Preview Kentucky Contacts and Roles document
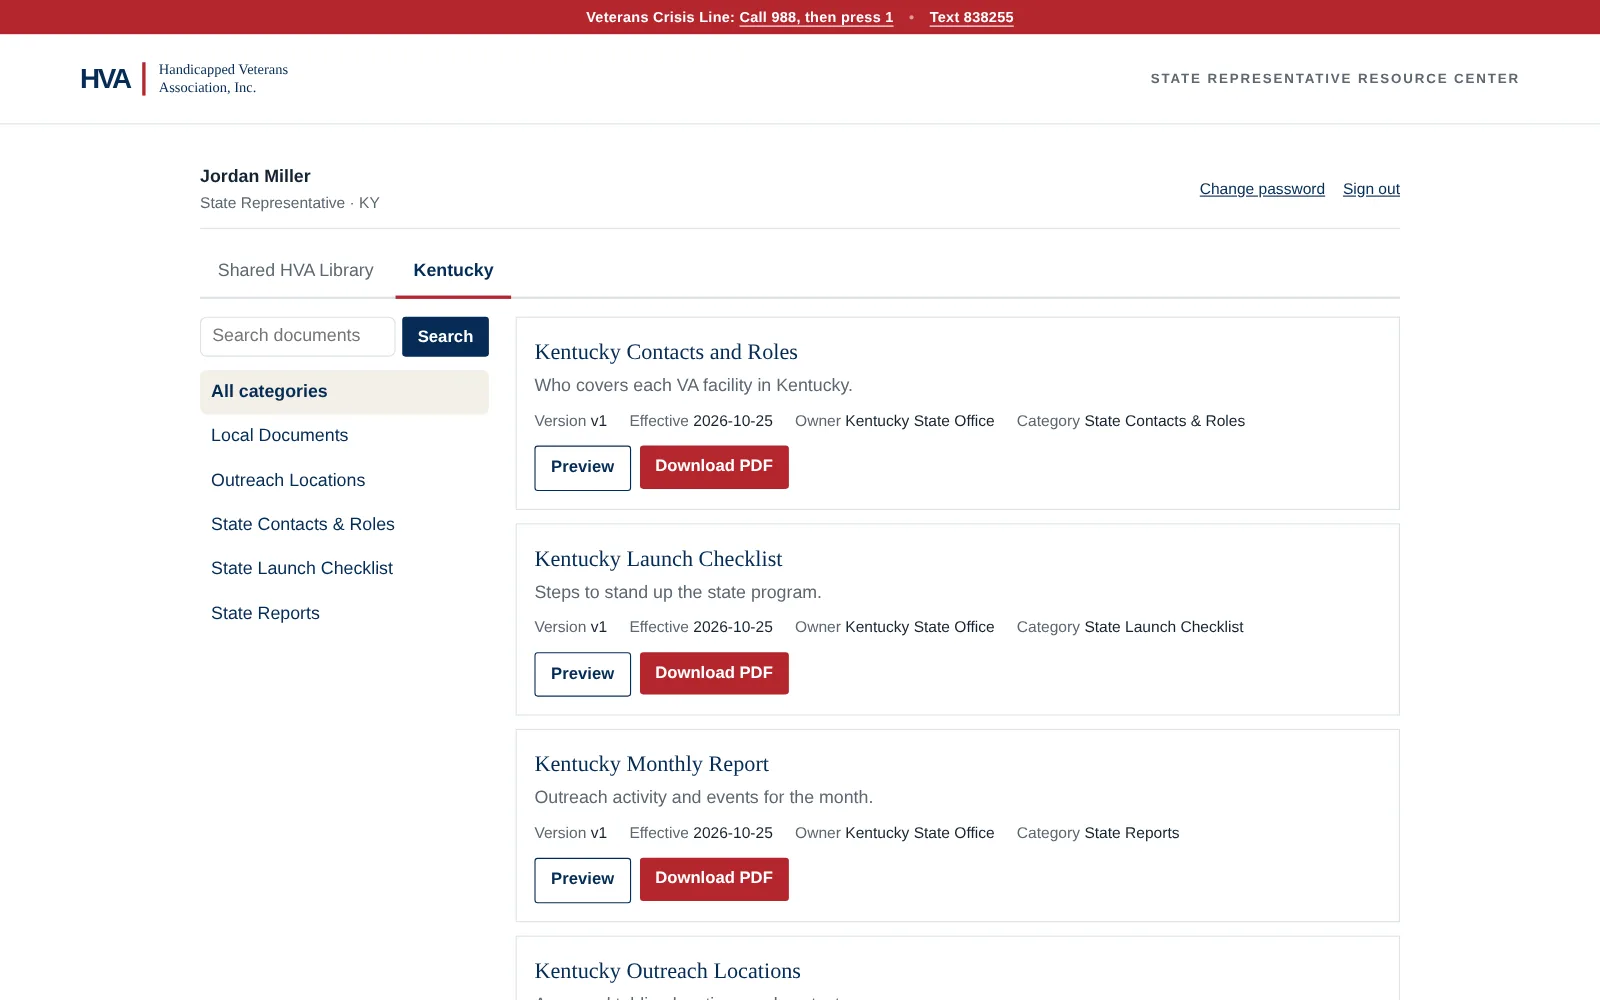 tap(582, 467)
